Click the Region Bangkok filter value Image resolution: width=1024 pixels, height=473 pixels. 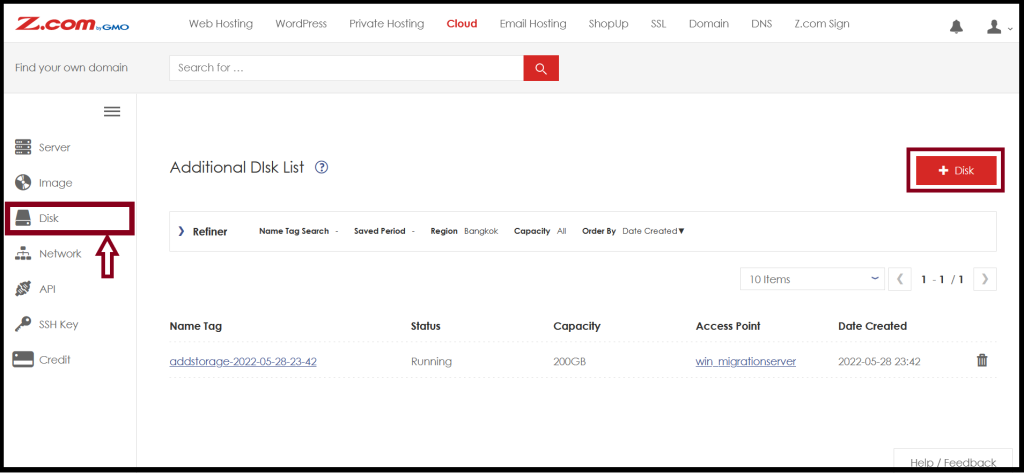coord(481,231)
